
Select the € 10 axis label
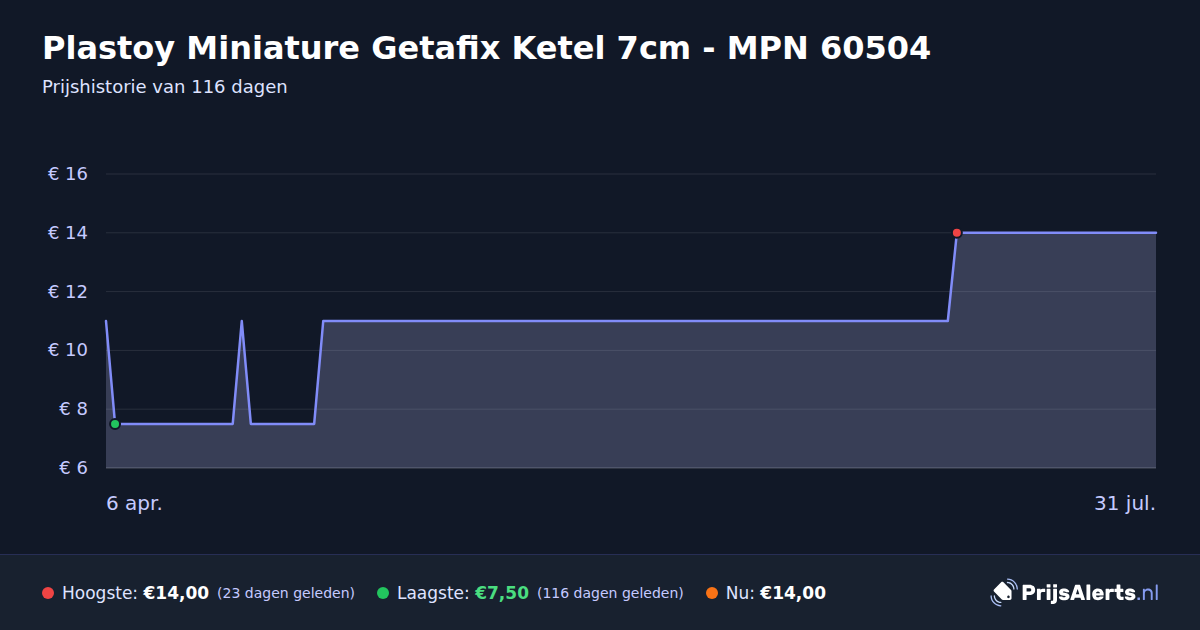point(68,350)
